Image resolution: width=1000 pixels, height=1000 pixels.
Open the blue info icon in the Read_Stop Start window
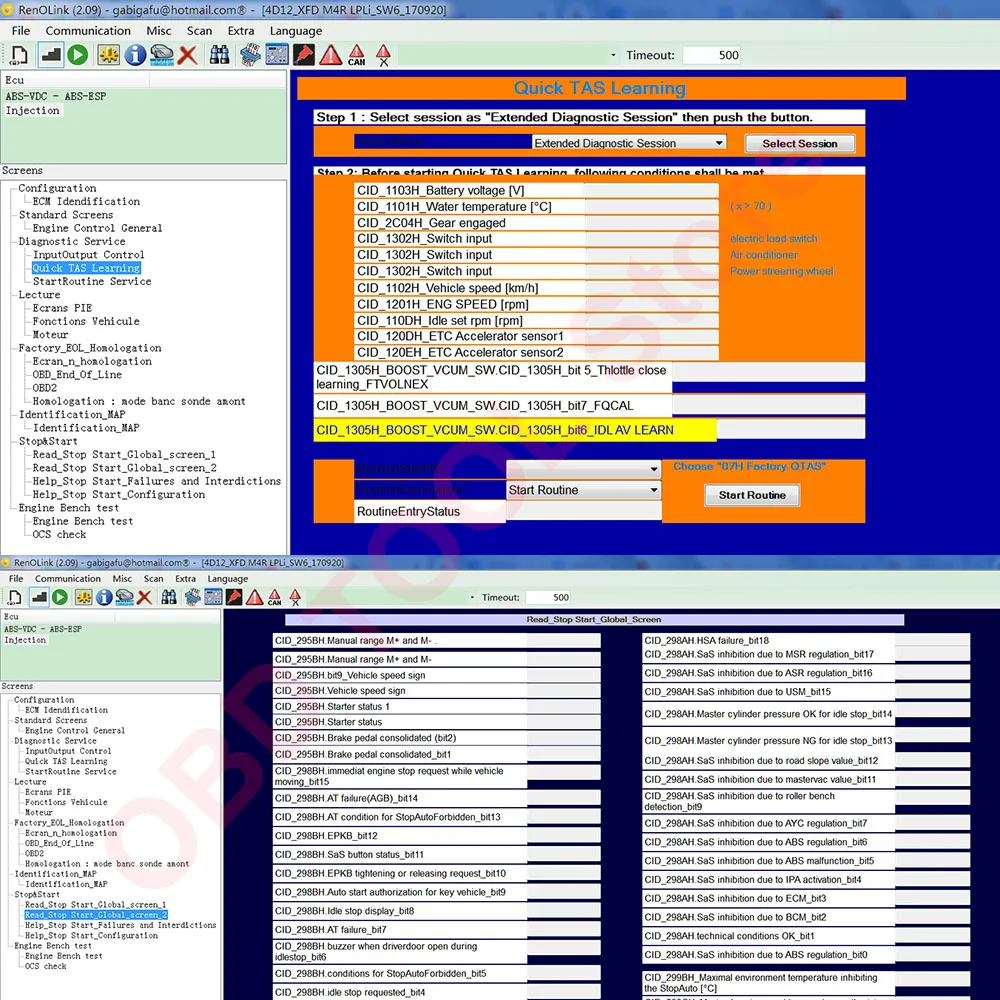104,598
